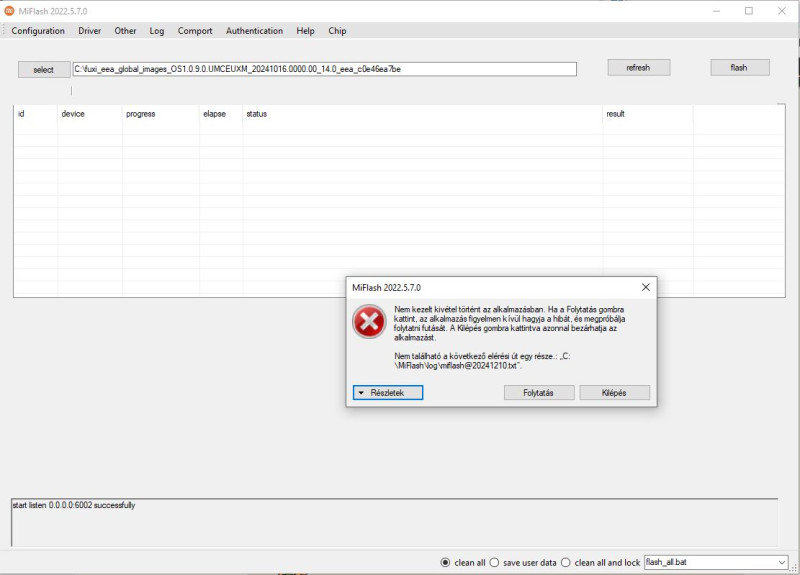Click the refresh button
This screenshot has width=800, height=575.
[x=638, y=67]
